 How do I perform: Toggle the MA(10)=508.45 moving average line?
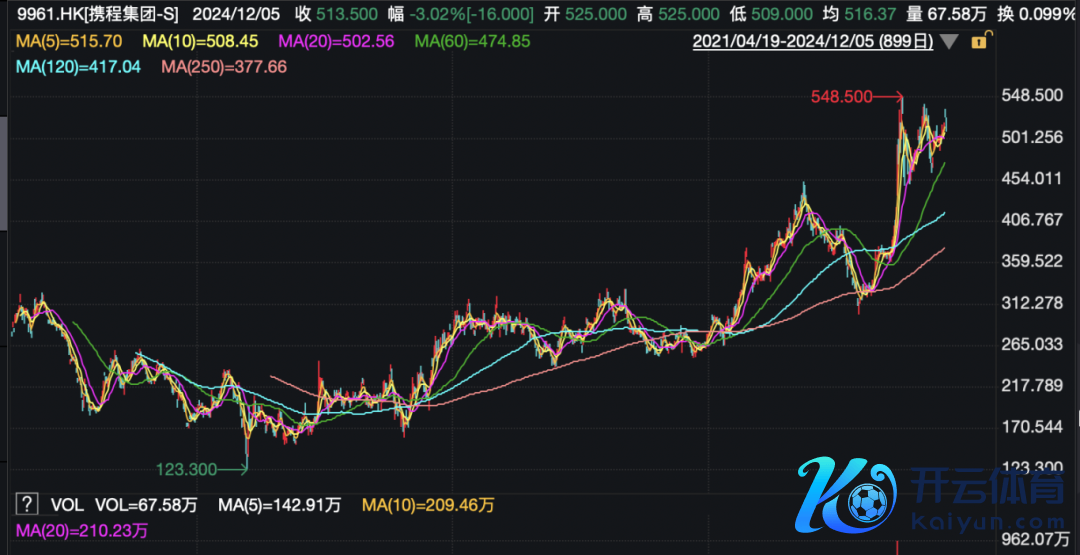coord(200,42)
